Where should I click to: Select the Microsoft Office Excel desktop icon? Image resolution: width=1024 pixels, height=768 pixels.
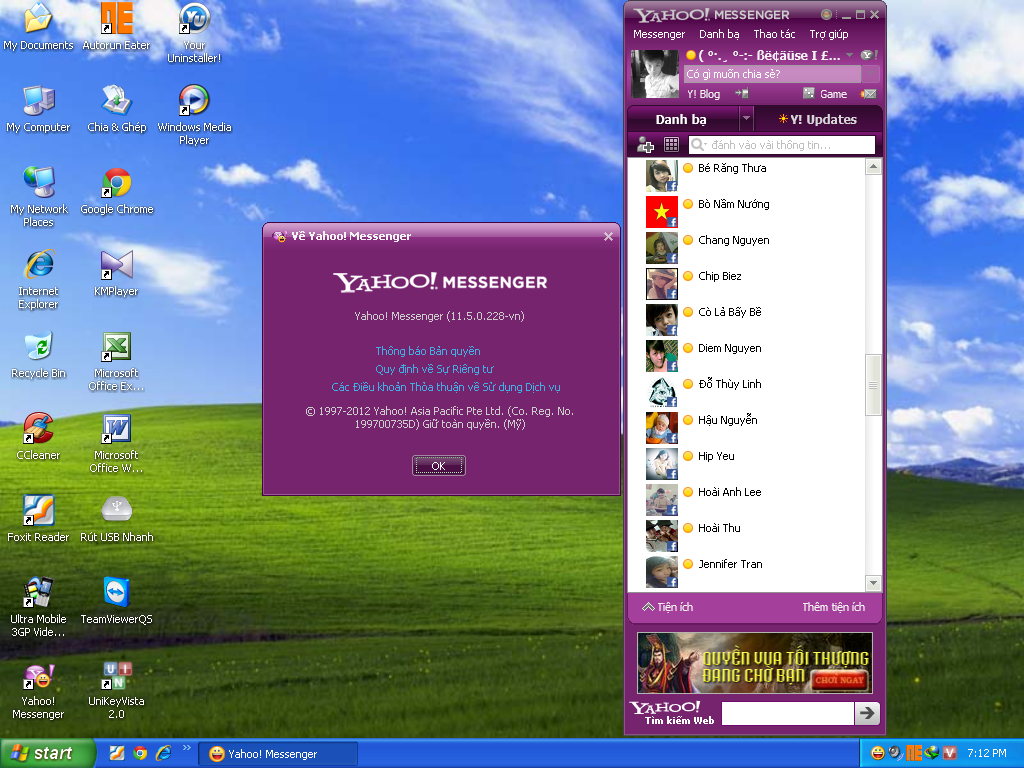116,362
